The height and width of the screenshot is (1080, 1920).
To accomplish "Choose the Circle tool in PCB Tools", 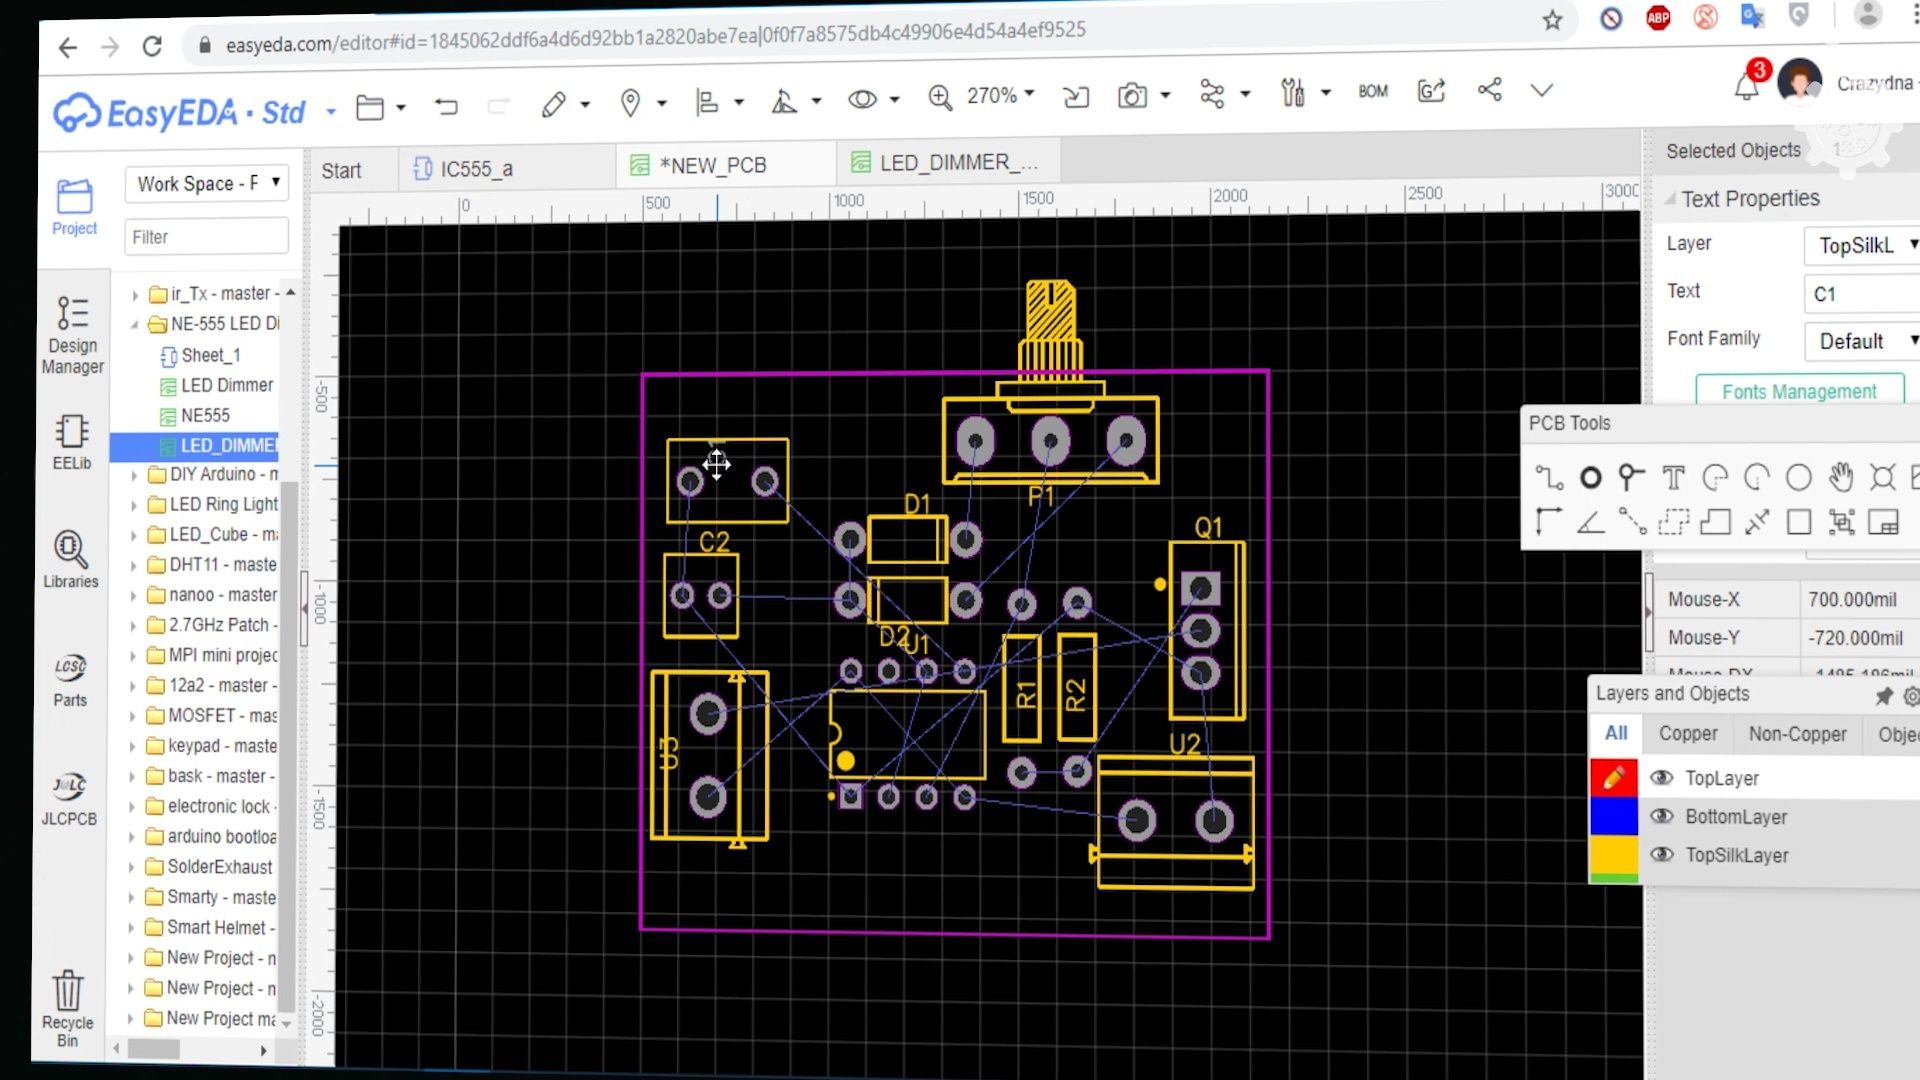I will (x=1799, y=478).
